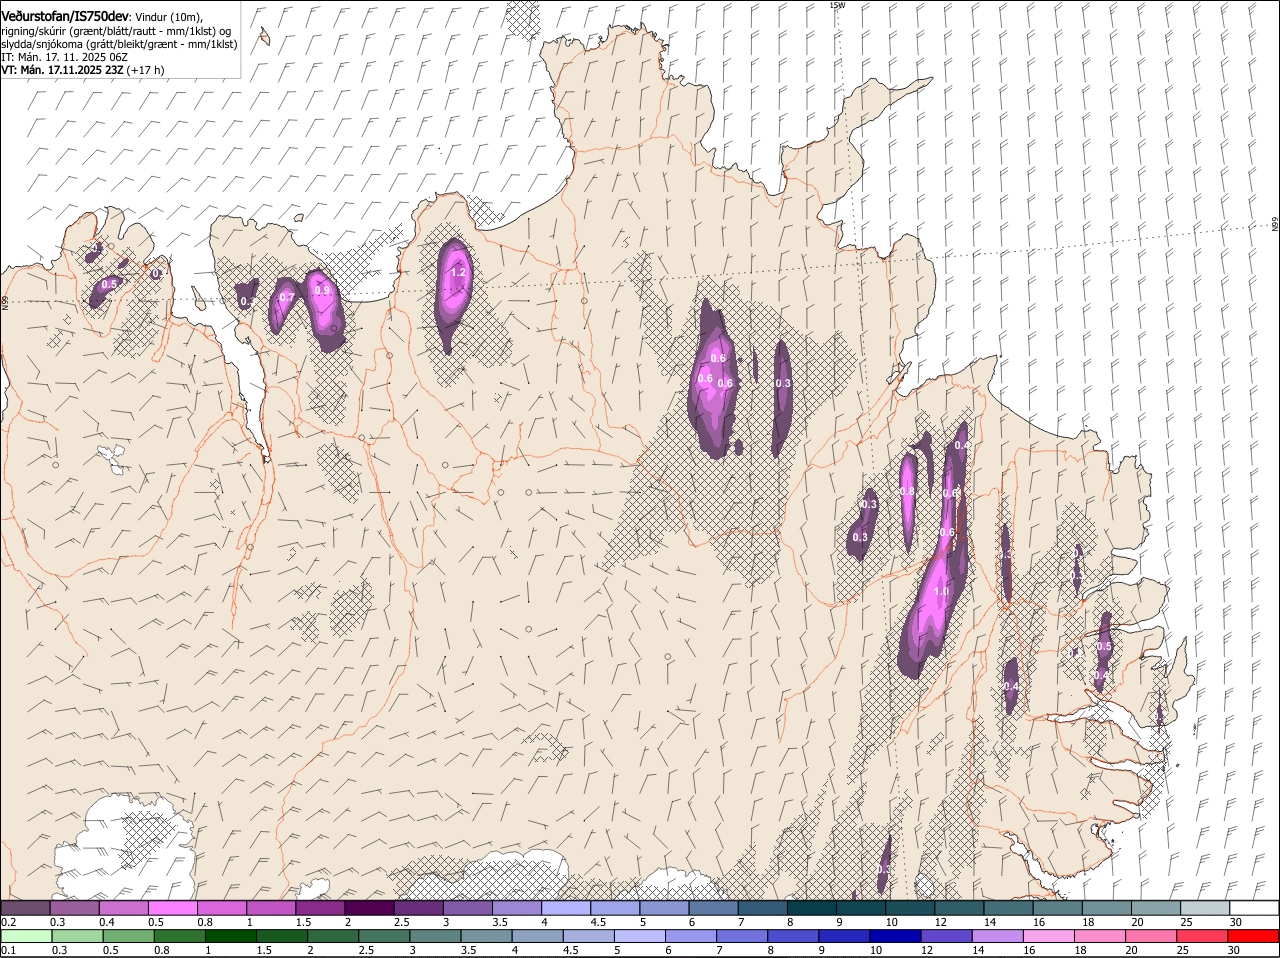Click the "slydda/snjókoma" description line in header
1280x958 pixels.
point(119,44)
